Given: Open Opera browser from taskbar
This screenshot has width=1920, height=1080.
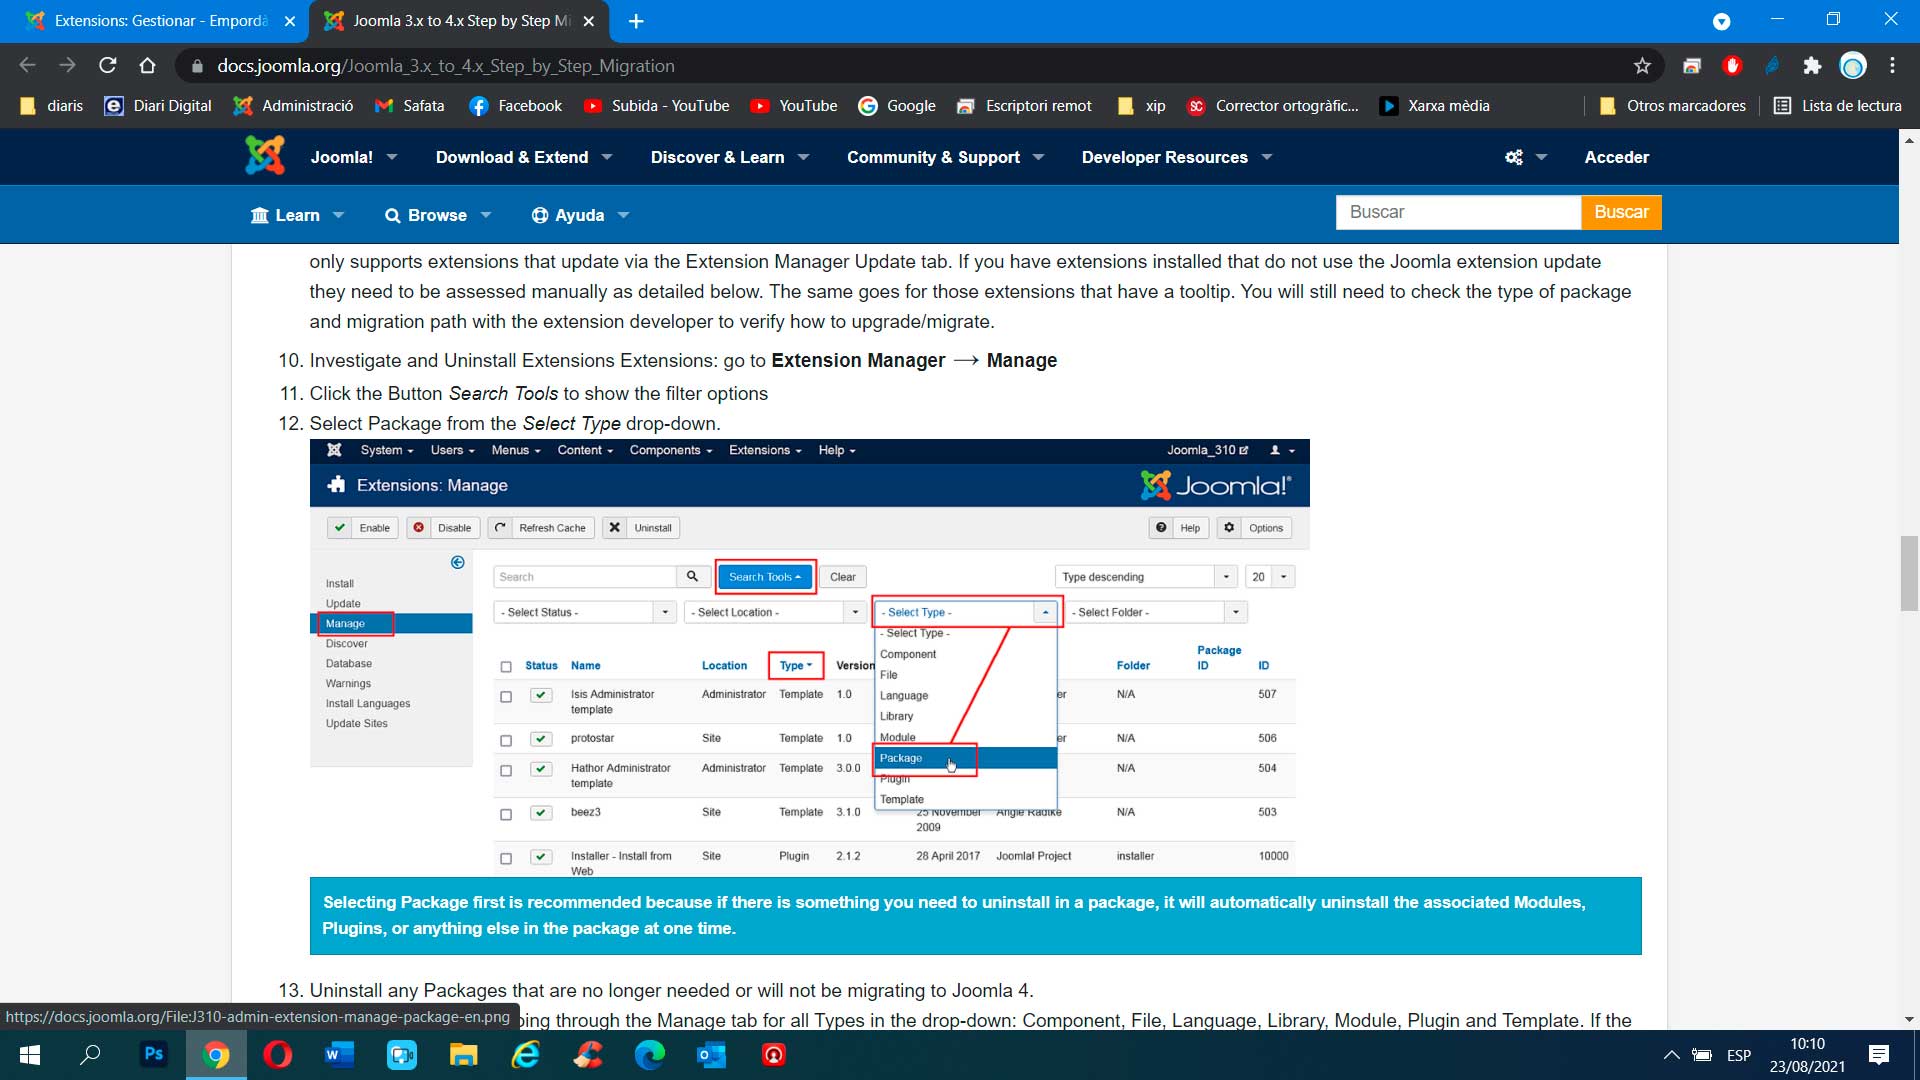Looking at the screenshot, I should [278, 1055].
